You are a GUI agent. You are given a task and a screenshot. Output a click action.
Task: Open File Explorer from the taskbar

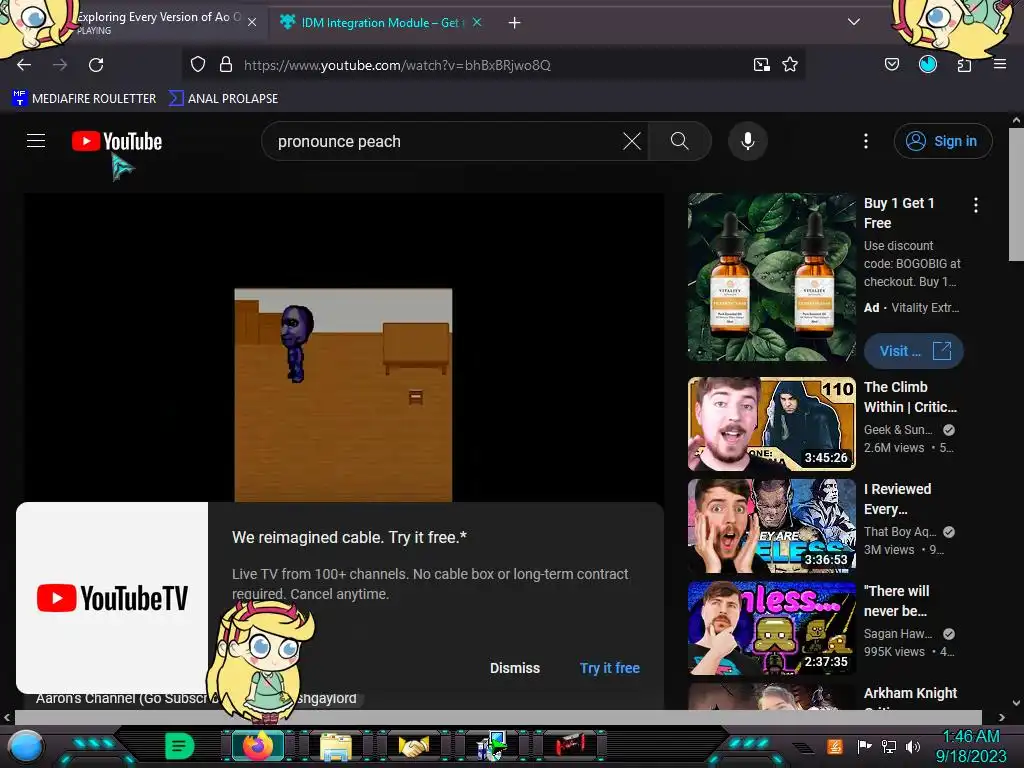(x=336, y=746)
